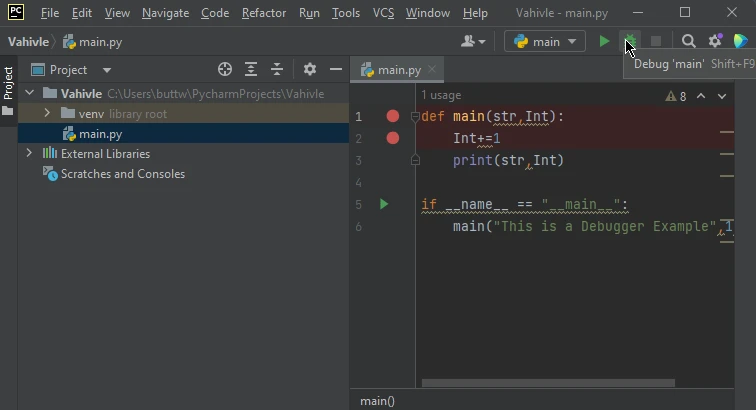Click the Scratches and Consoles clock icon
Image resolution: width=756 pixels, height=410 pixels.
pyautogui.click(x=50, y=174)
